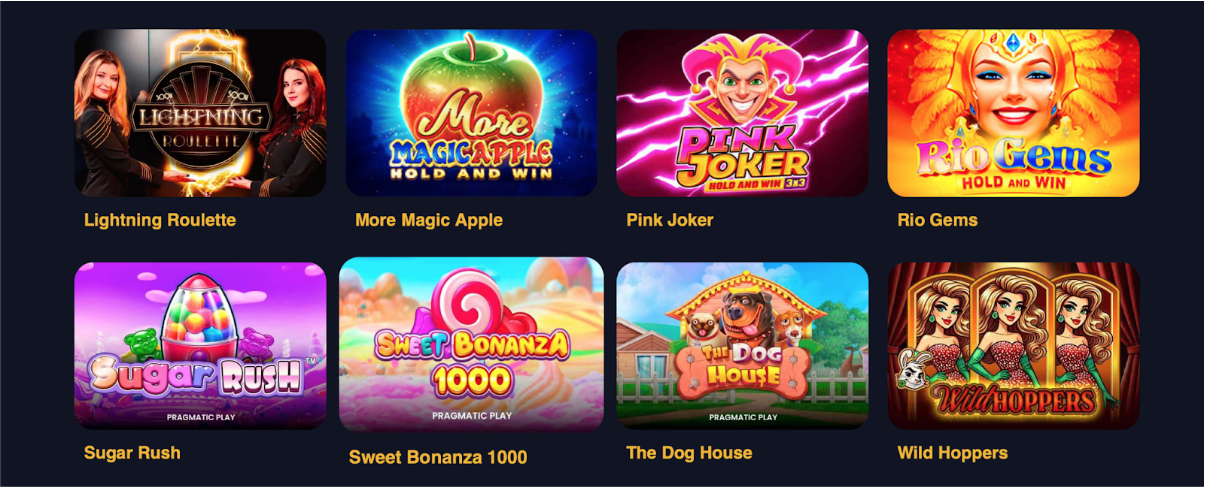This screenshot has width=1210, height=488.
Task: Click the Sugar Rush game thumbnail
Action: tap(200, 346)
